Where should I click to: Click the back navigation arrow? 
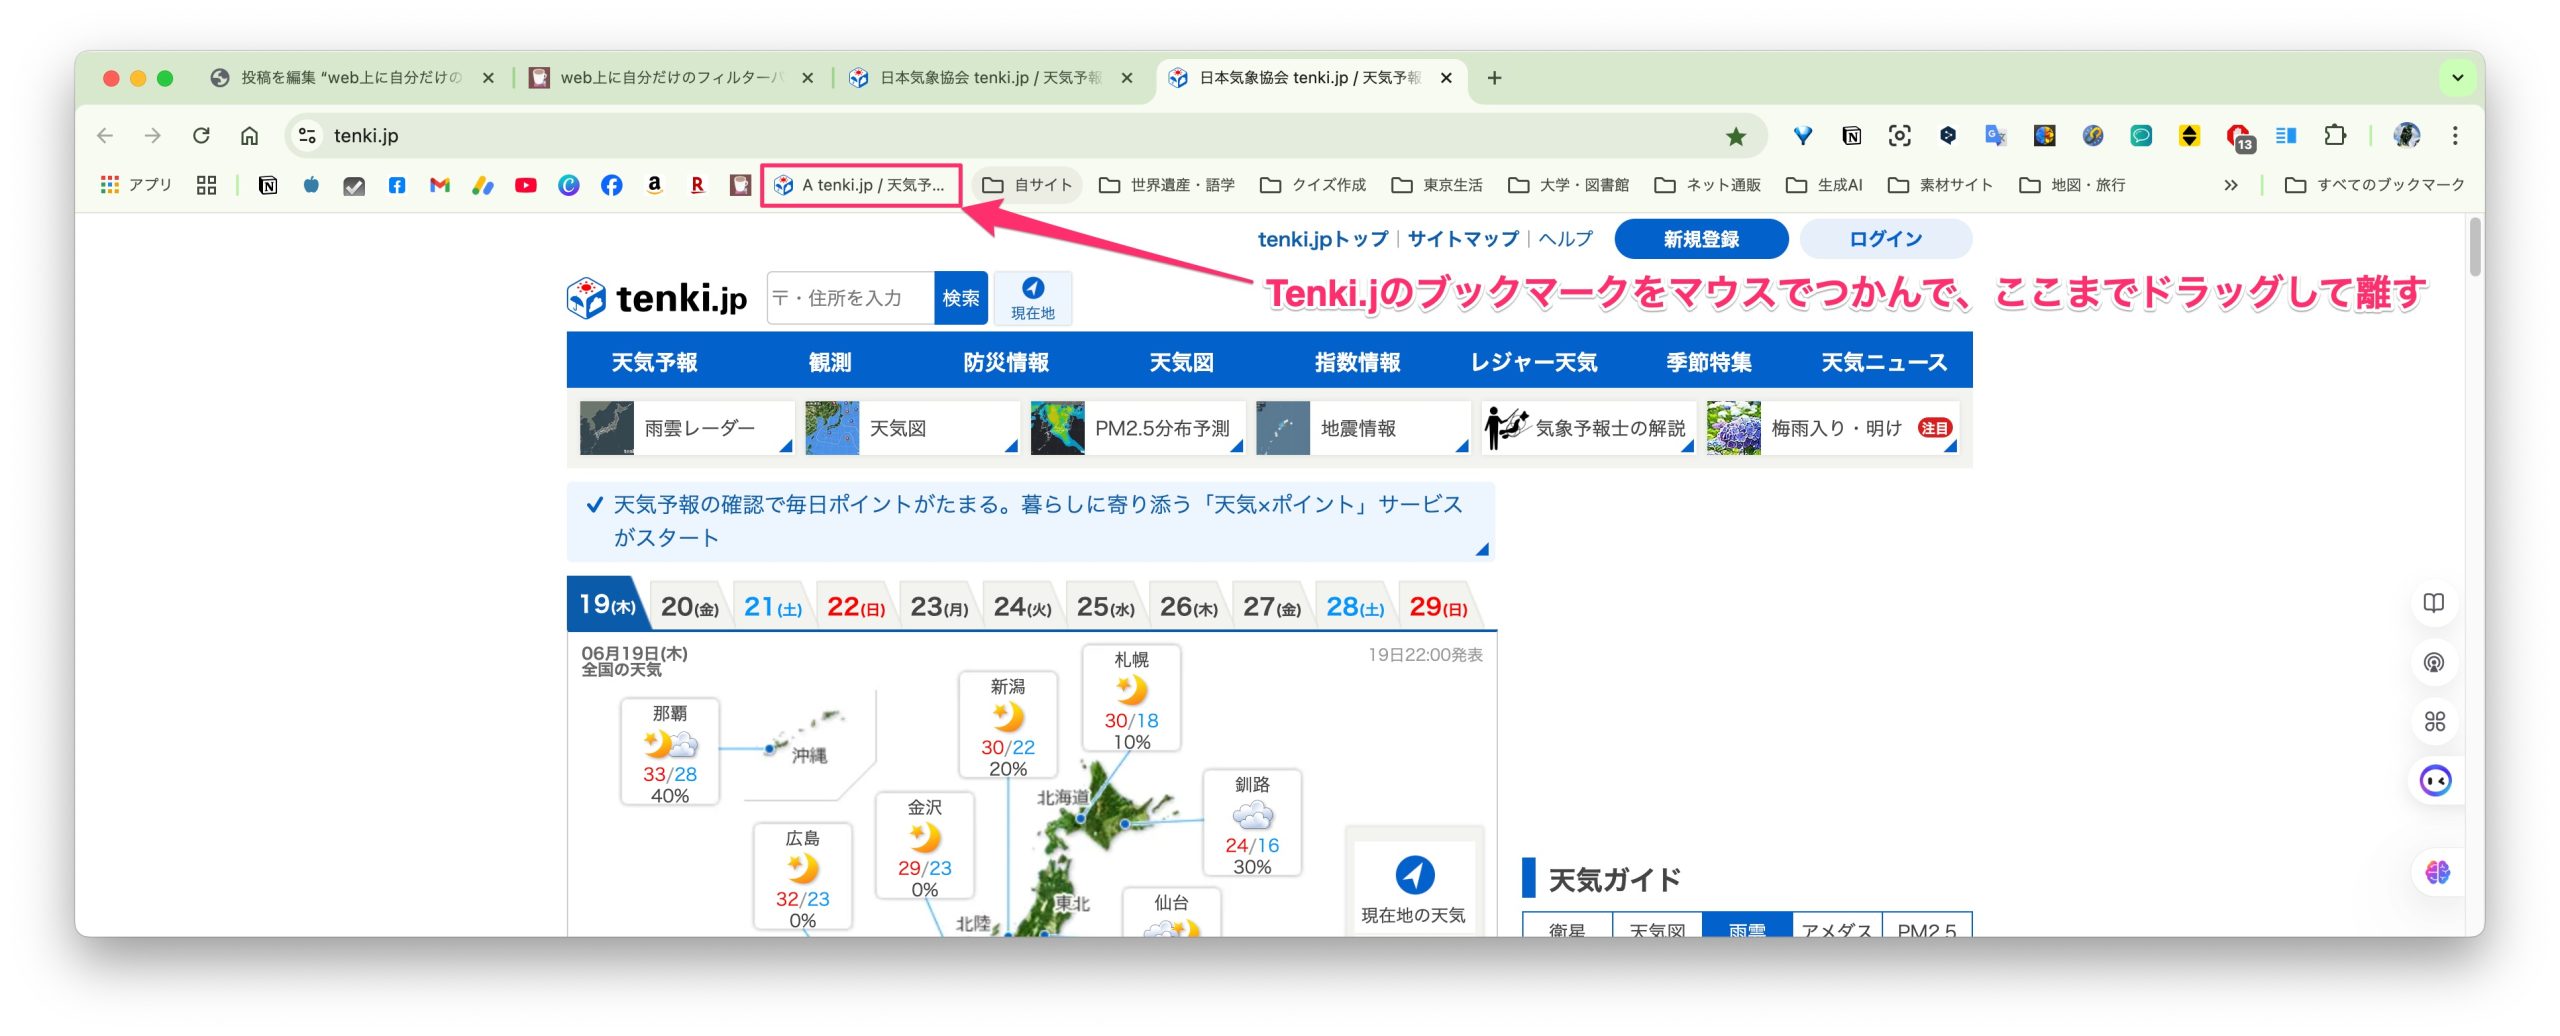tap(105, 135)
